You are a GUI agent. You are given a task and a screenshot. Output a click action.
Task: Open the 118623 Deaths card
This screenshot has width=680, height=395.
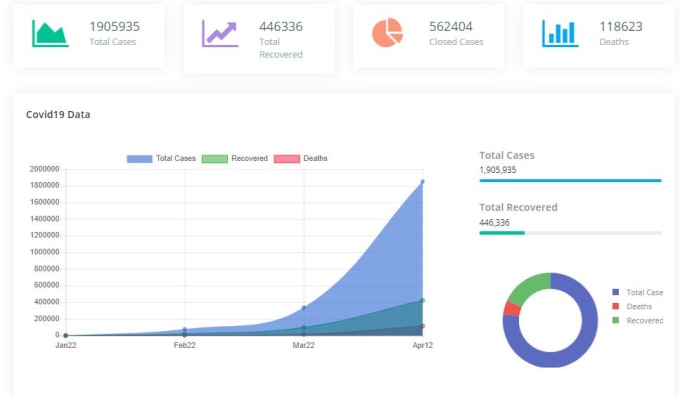pyautogui.click(x=598, y=36)
